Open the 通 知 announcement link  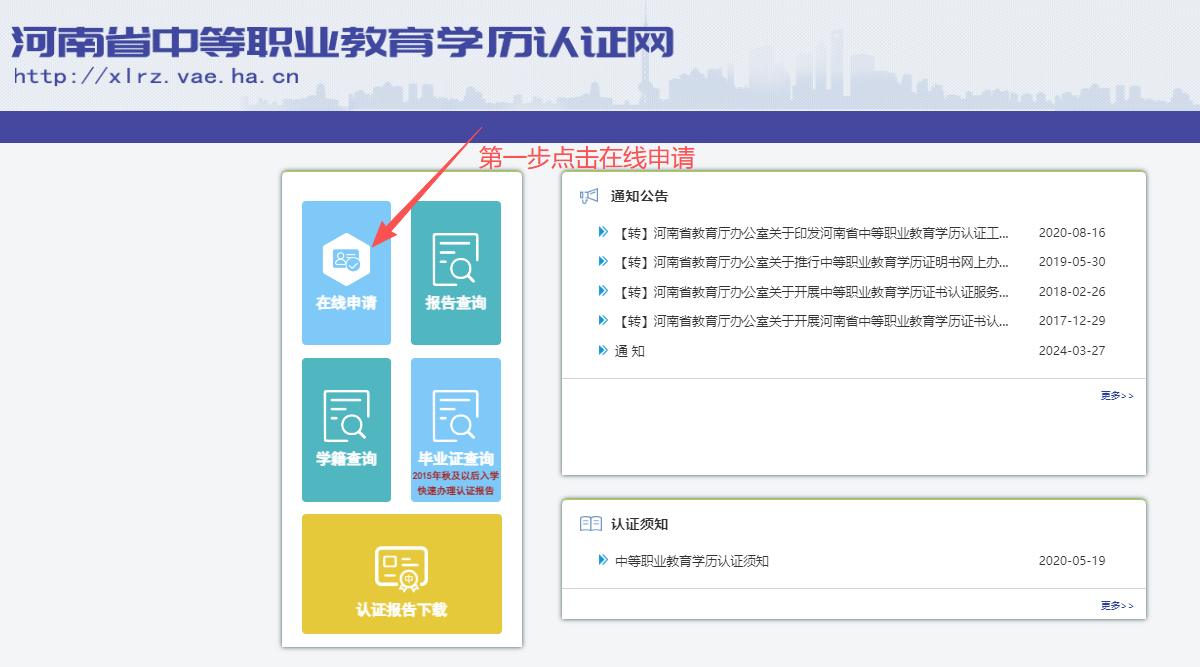click(x=630, y=351)
